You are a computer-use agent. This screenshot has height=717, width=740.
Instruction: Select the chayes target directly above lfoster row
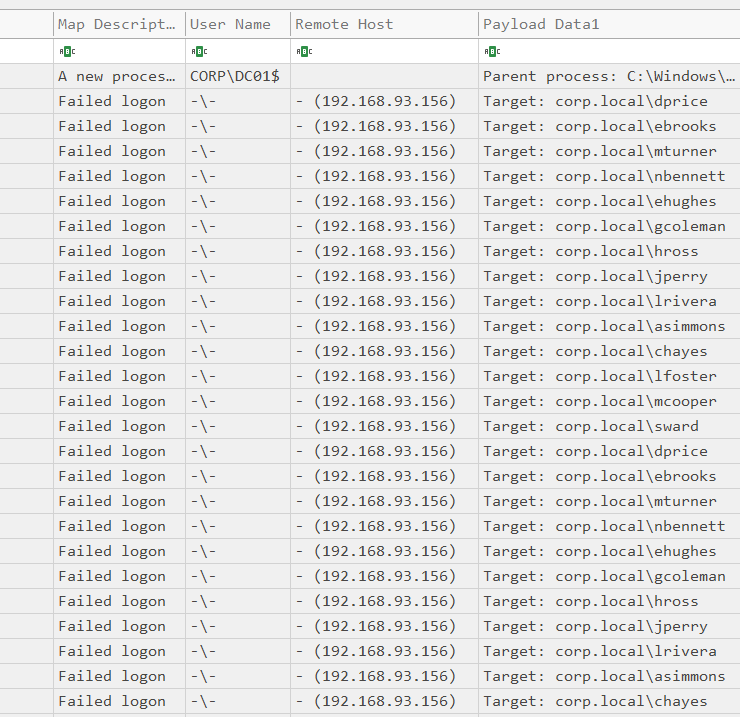tap(609, 351)
